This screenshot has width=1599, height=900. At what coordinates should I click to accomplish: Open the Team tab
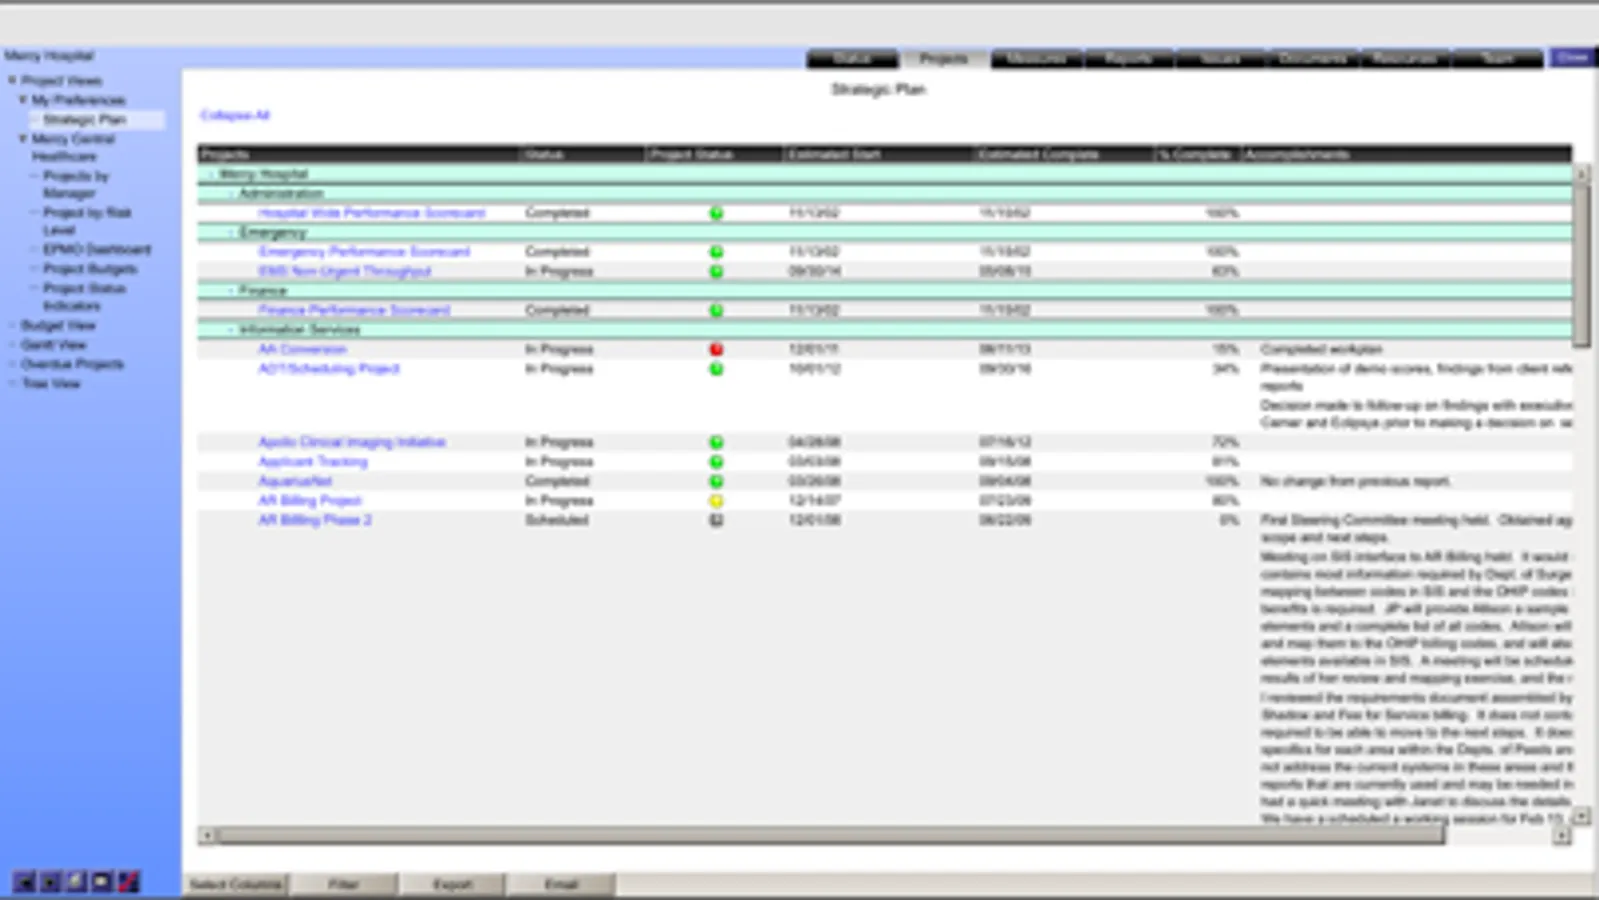click(1497, 58)
